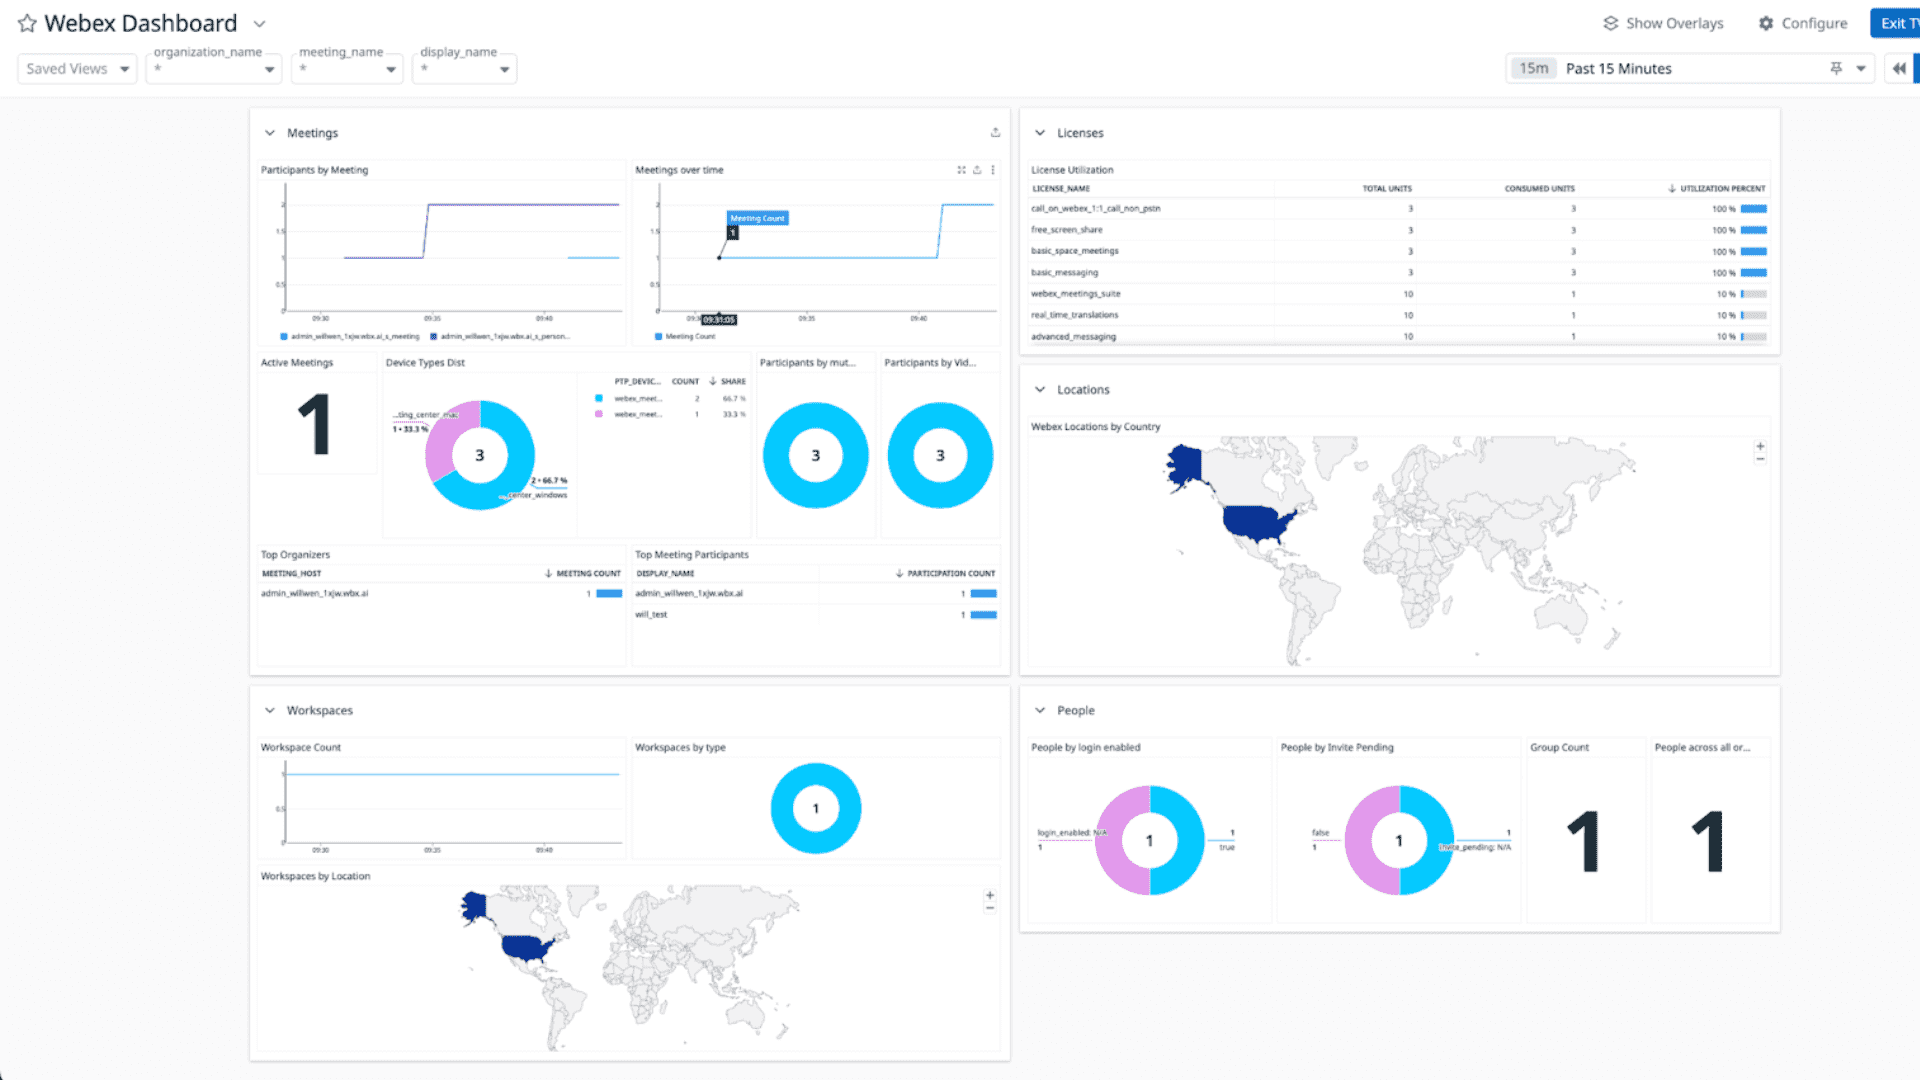Click will_test participant row
This screenshot has width=1920, height=1080.
tap(816, 615)
